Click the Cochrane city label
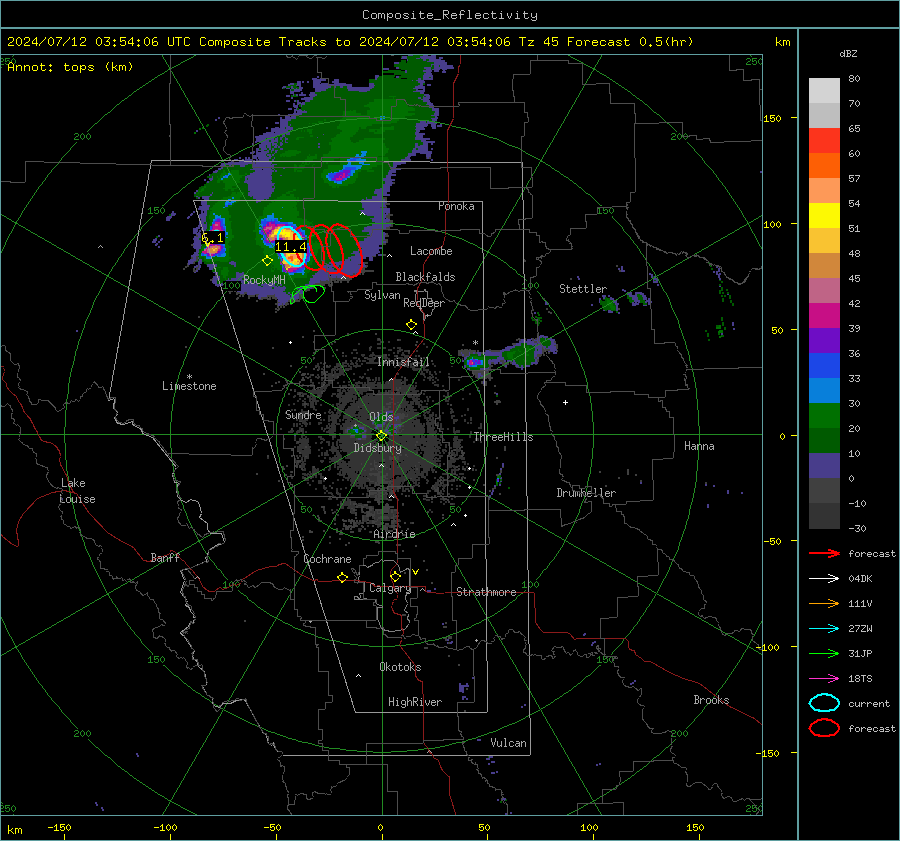The width and height of the screenshot is (900, 841). click(x=327, y=559)
